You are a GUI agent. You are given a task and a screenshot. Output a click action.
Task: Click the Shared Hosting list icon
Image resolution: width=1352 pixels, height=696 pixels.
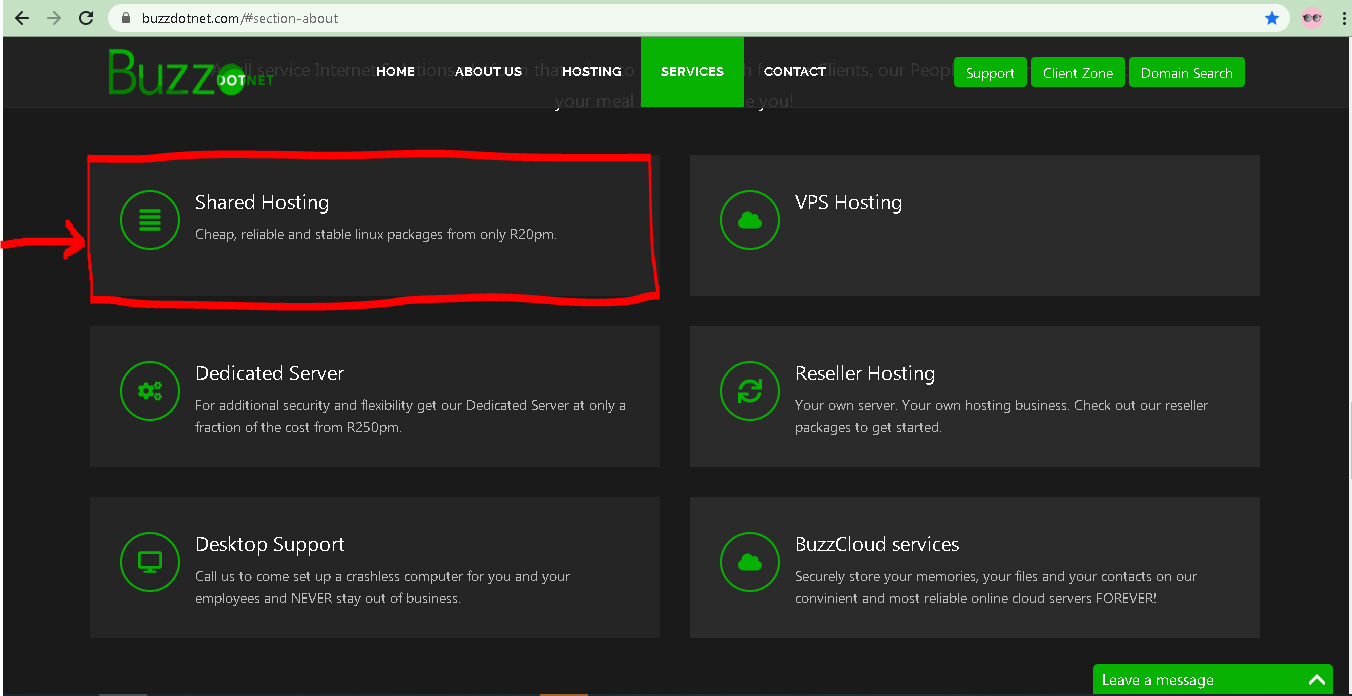(x=150, y=220)
